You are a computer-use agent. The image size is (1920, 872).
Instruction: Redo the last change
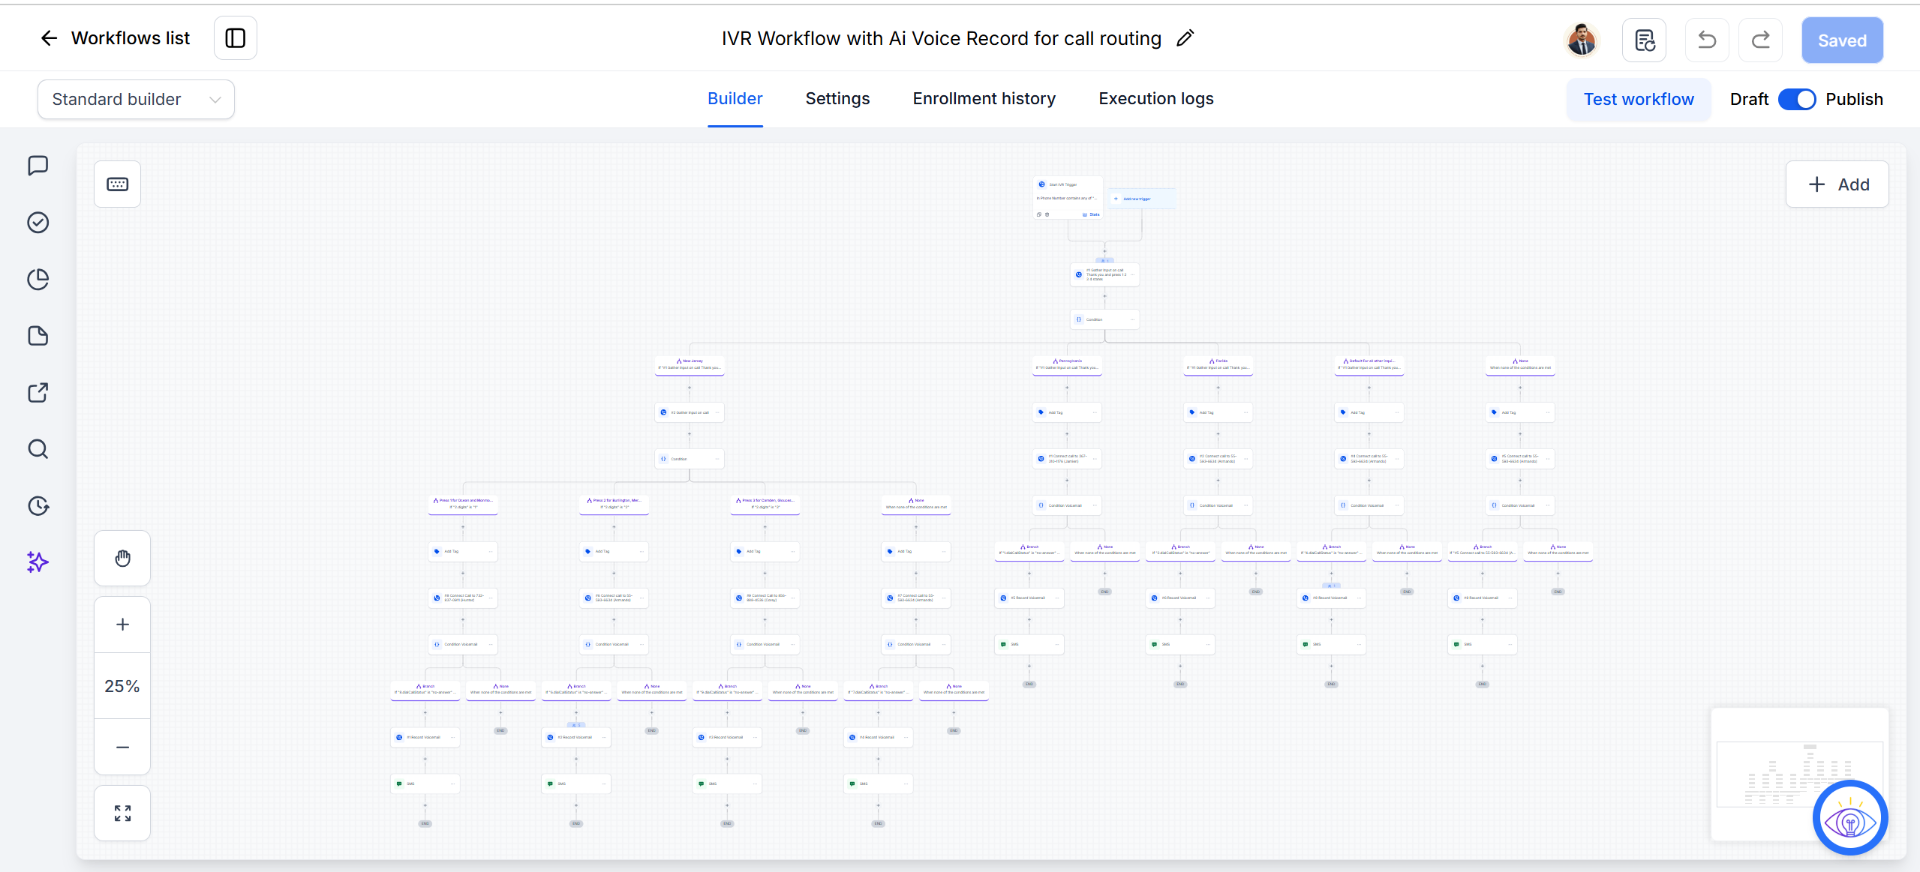(x=1761, y=40)
